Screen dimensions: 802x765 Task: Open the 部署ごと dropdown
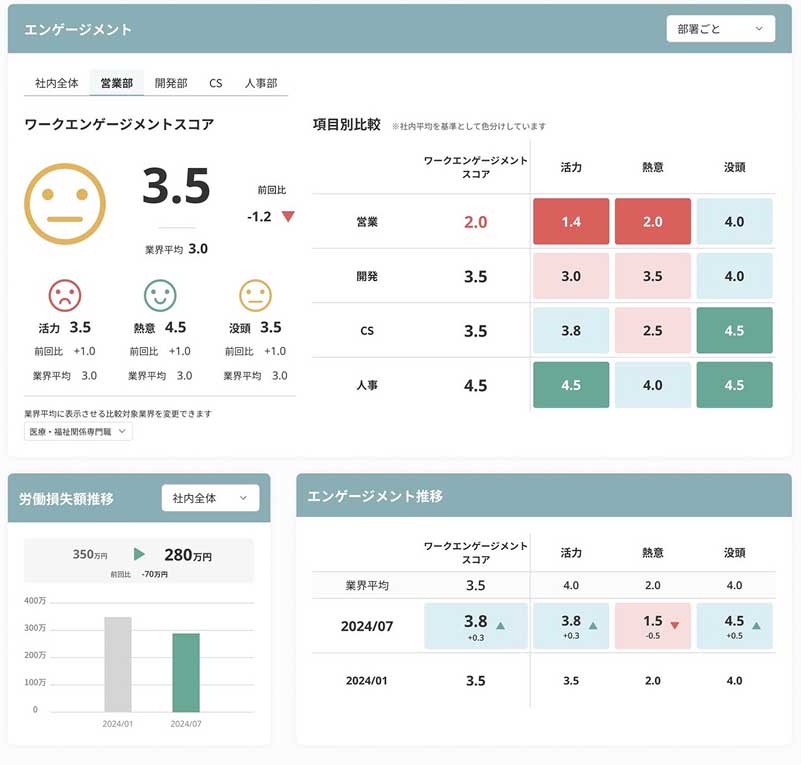pyautogui.click(x=720, y=29)
